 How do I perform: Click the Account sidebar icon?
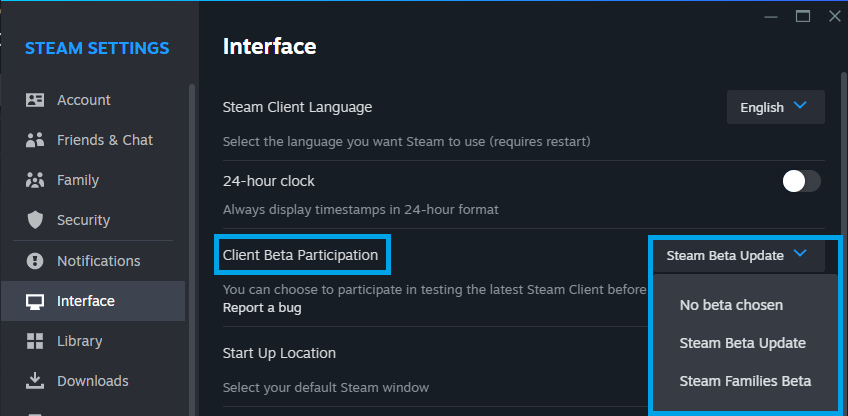click(x=35, y=100)
